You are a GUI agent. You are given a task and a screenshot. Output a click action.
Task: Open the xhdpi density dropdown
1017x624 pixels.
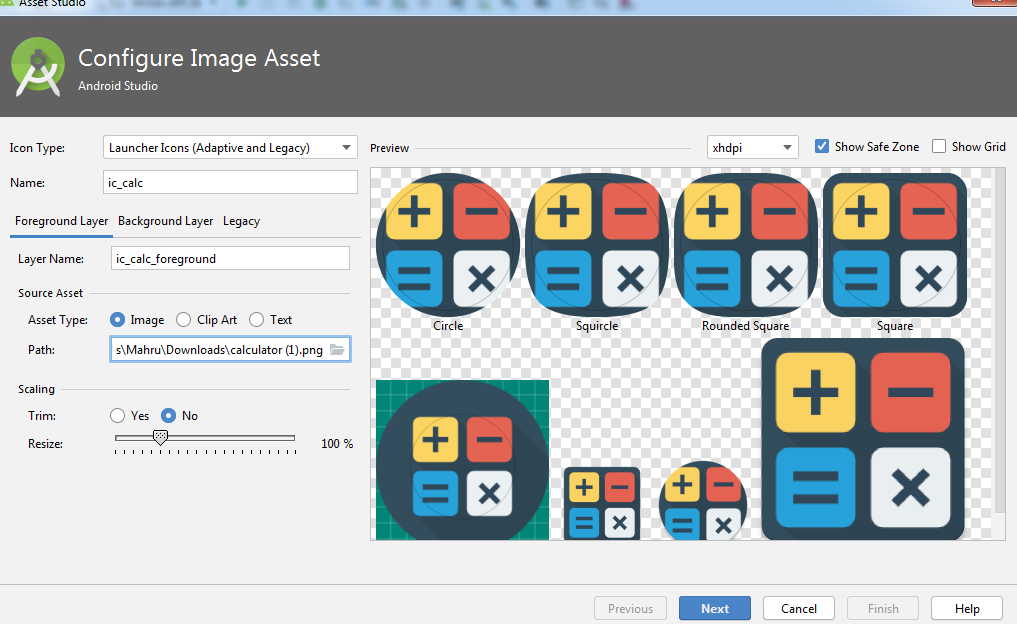click(752, 148)
